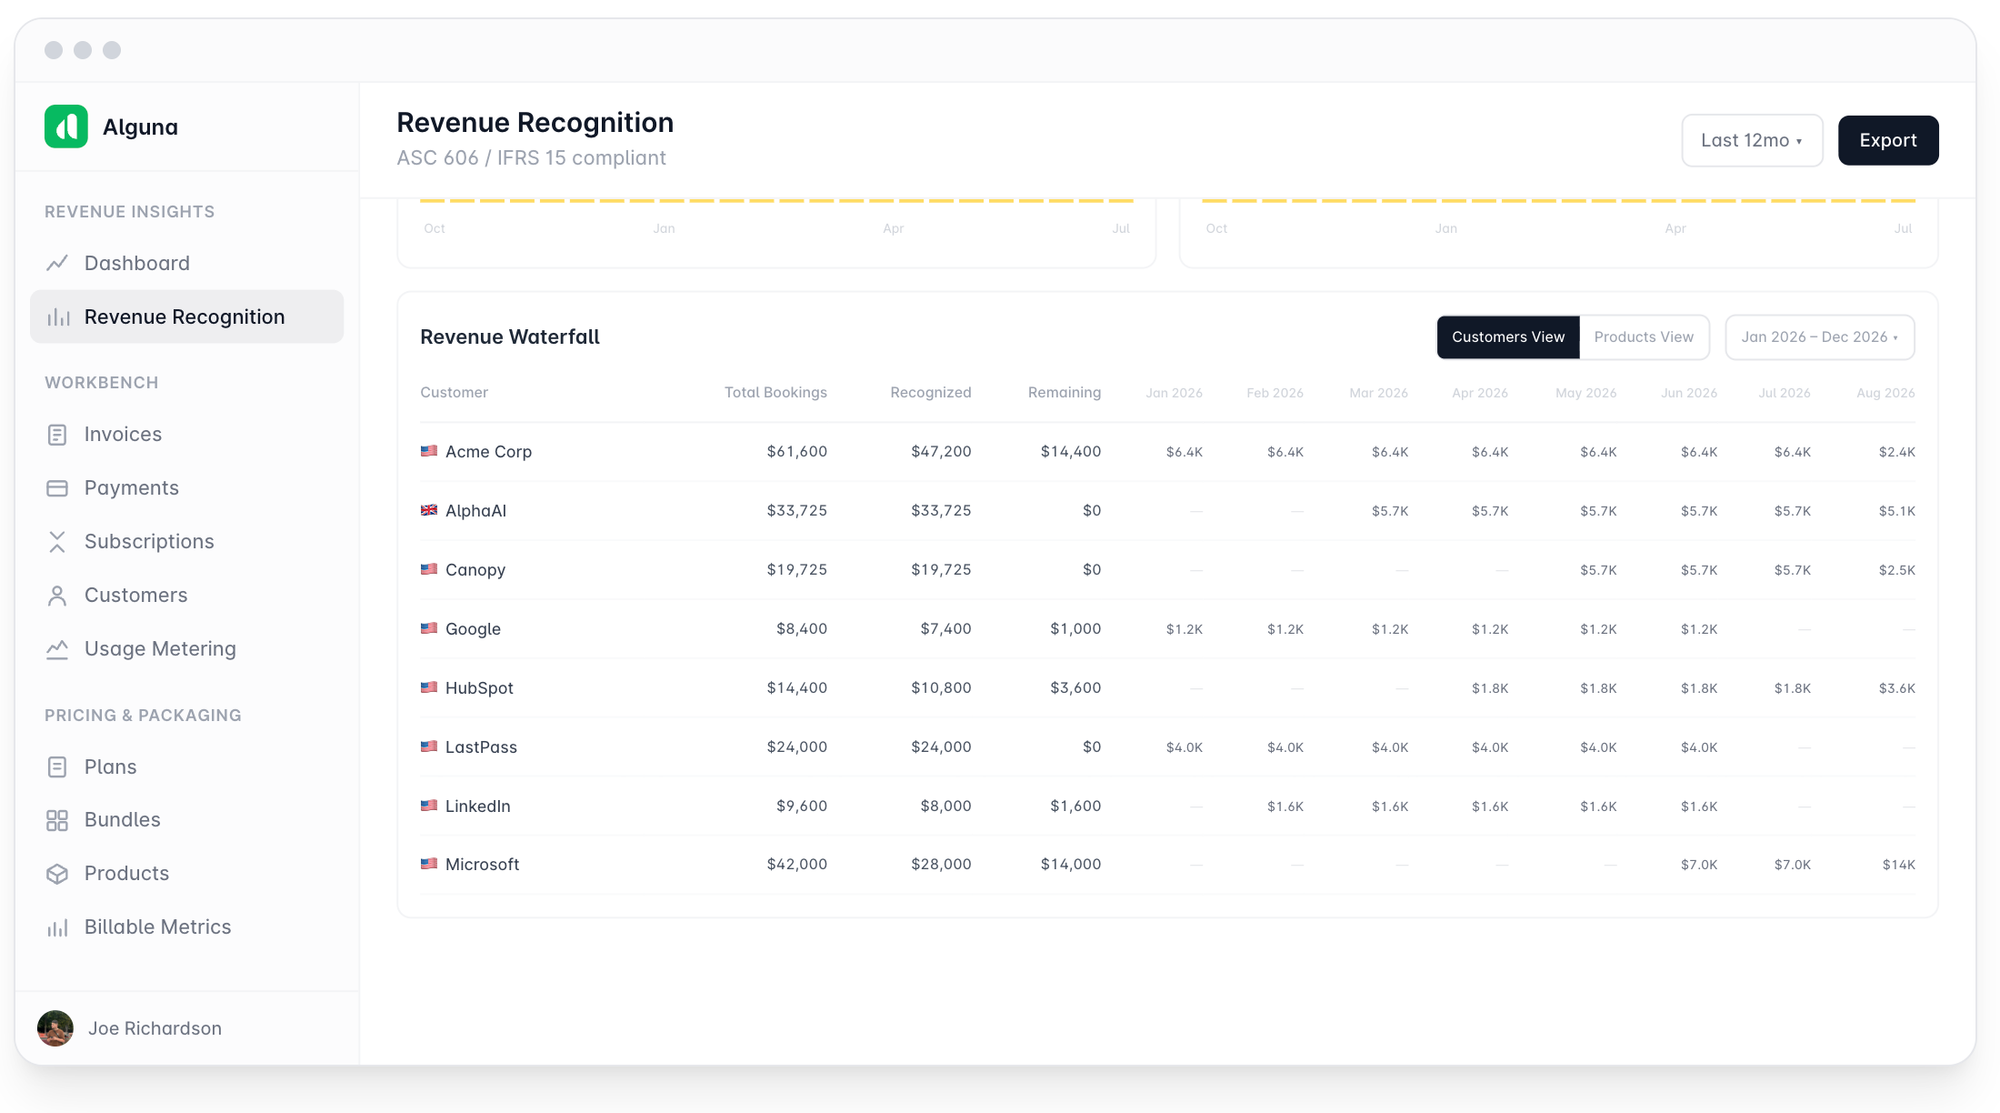
Task: Click the Canopy flag icon
Action: pos(429,569)
